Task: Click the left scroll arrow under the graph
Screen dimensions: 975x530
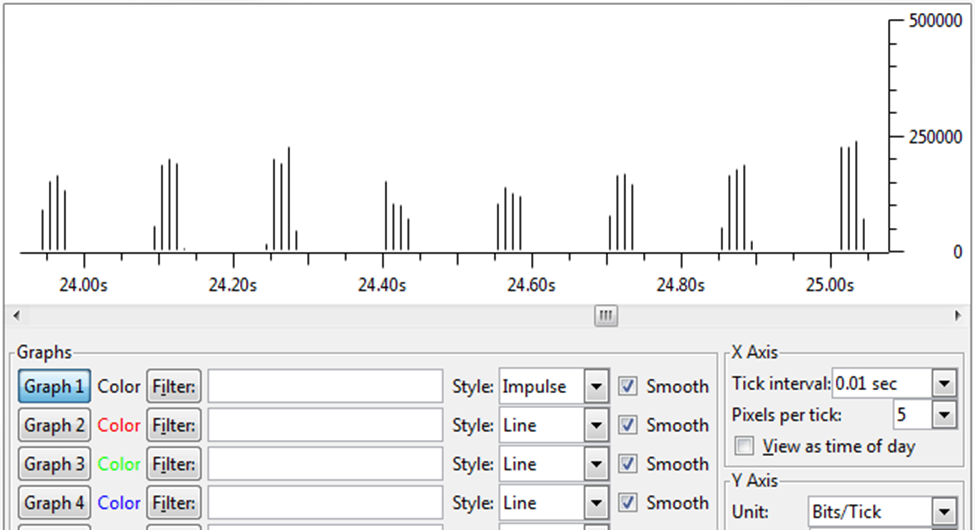Action: (17, 315)
